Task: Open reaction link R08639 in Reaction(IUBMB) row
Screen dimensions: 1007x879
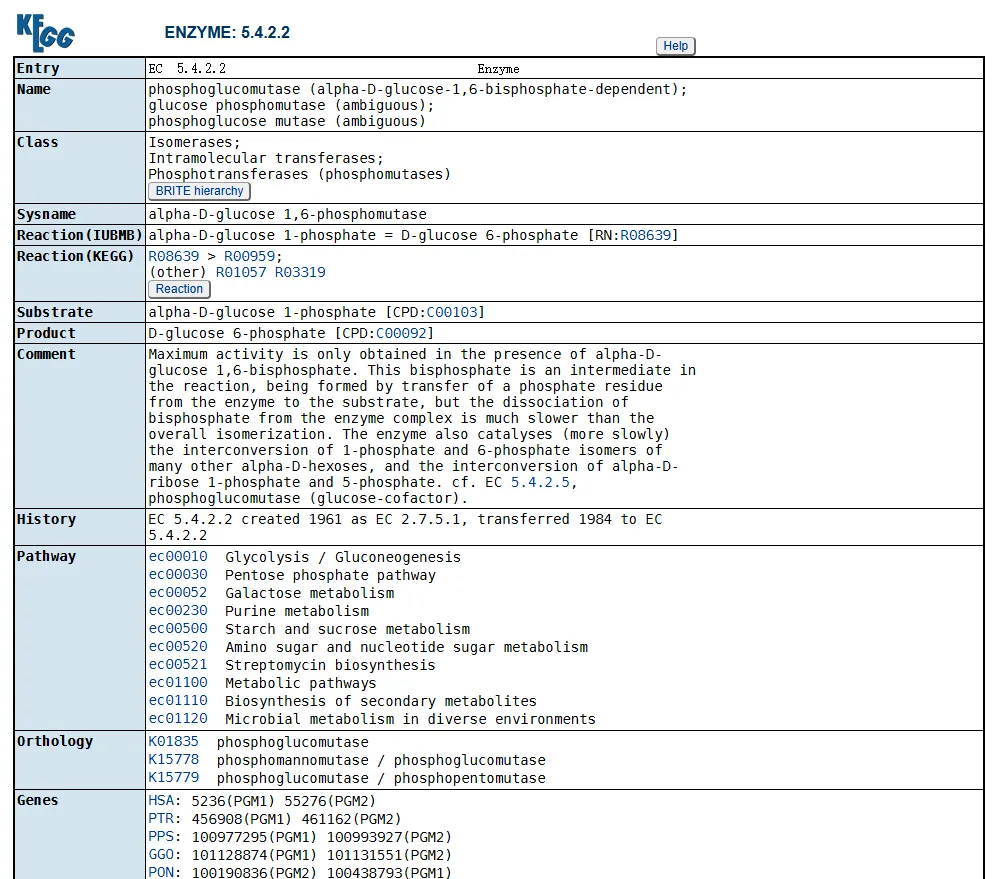Action: coord(645,235)
